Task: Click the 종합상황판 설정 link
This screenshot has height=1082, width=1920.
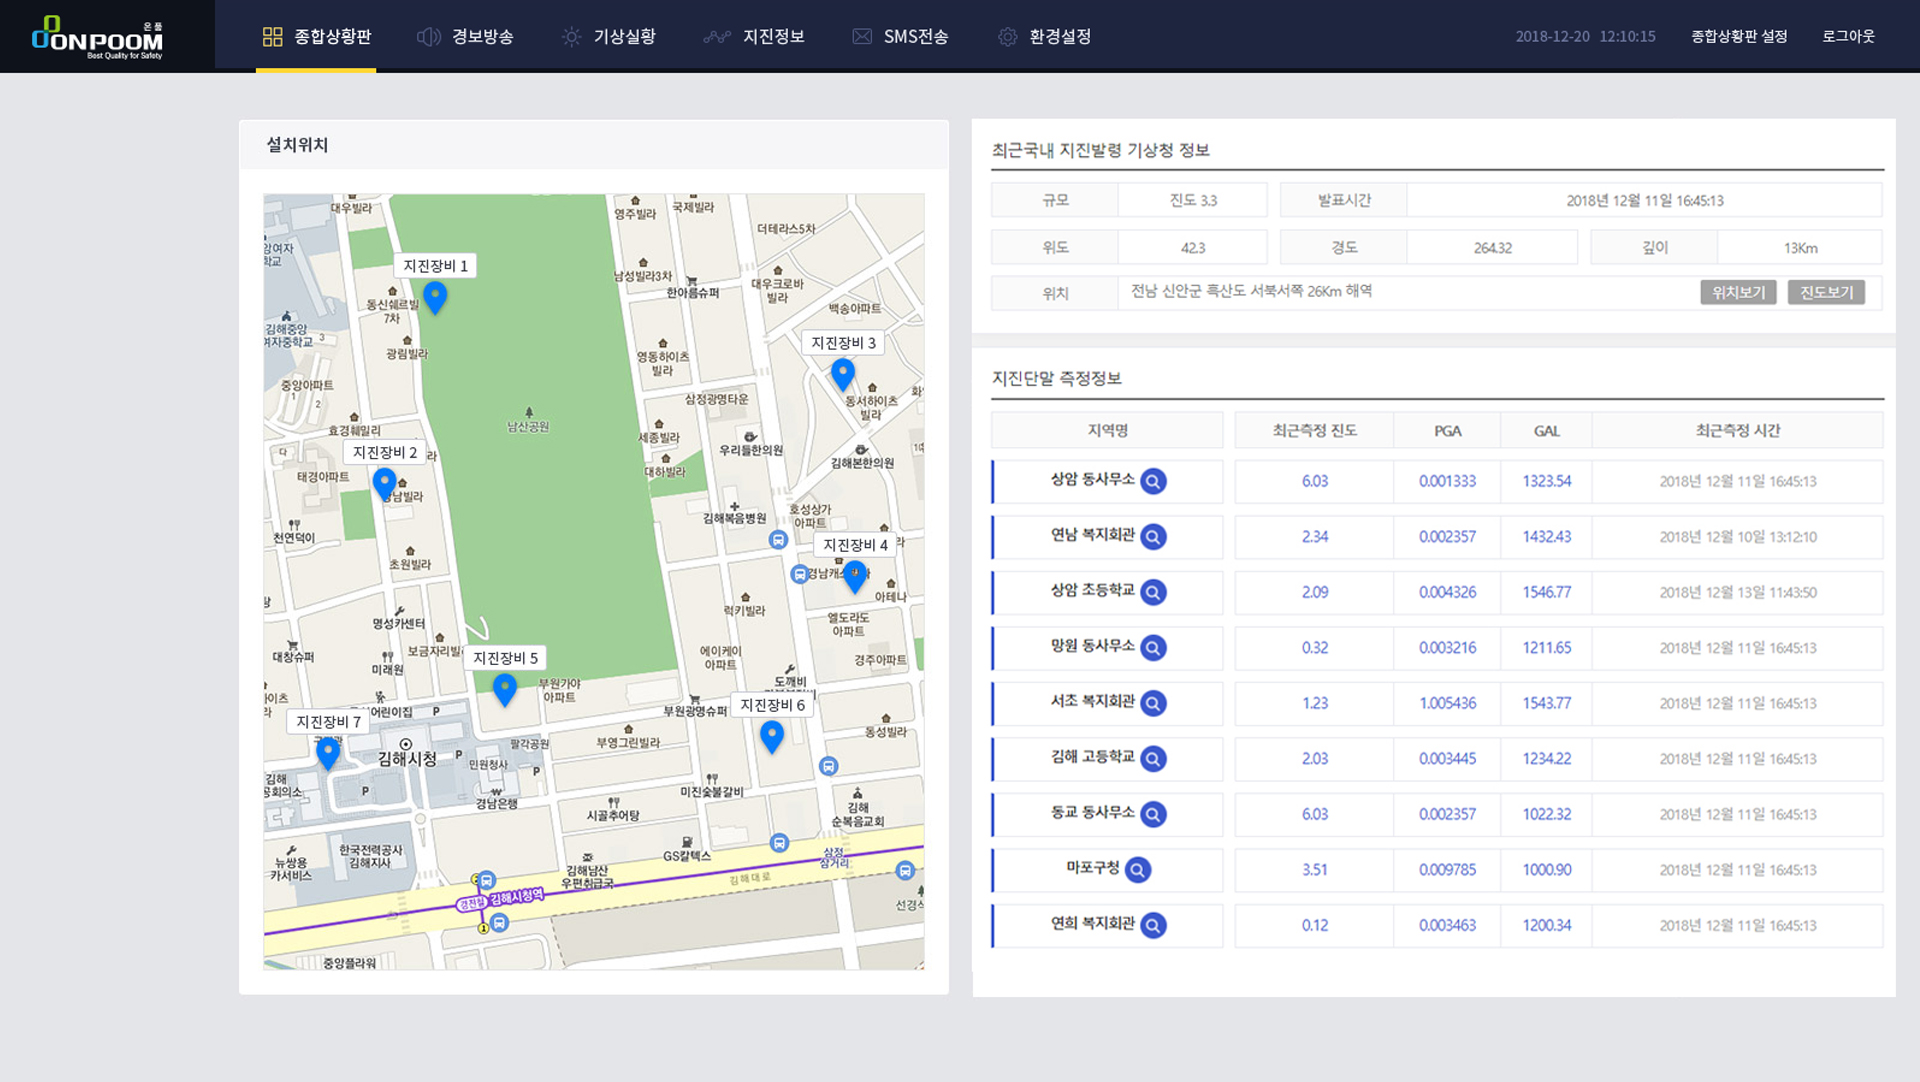Action: [1738, 37]
